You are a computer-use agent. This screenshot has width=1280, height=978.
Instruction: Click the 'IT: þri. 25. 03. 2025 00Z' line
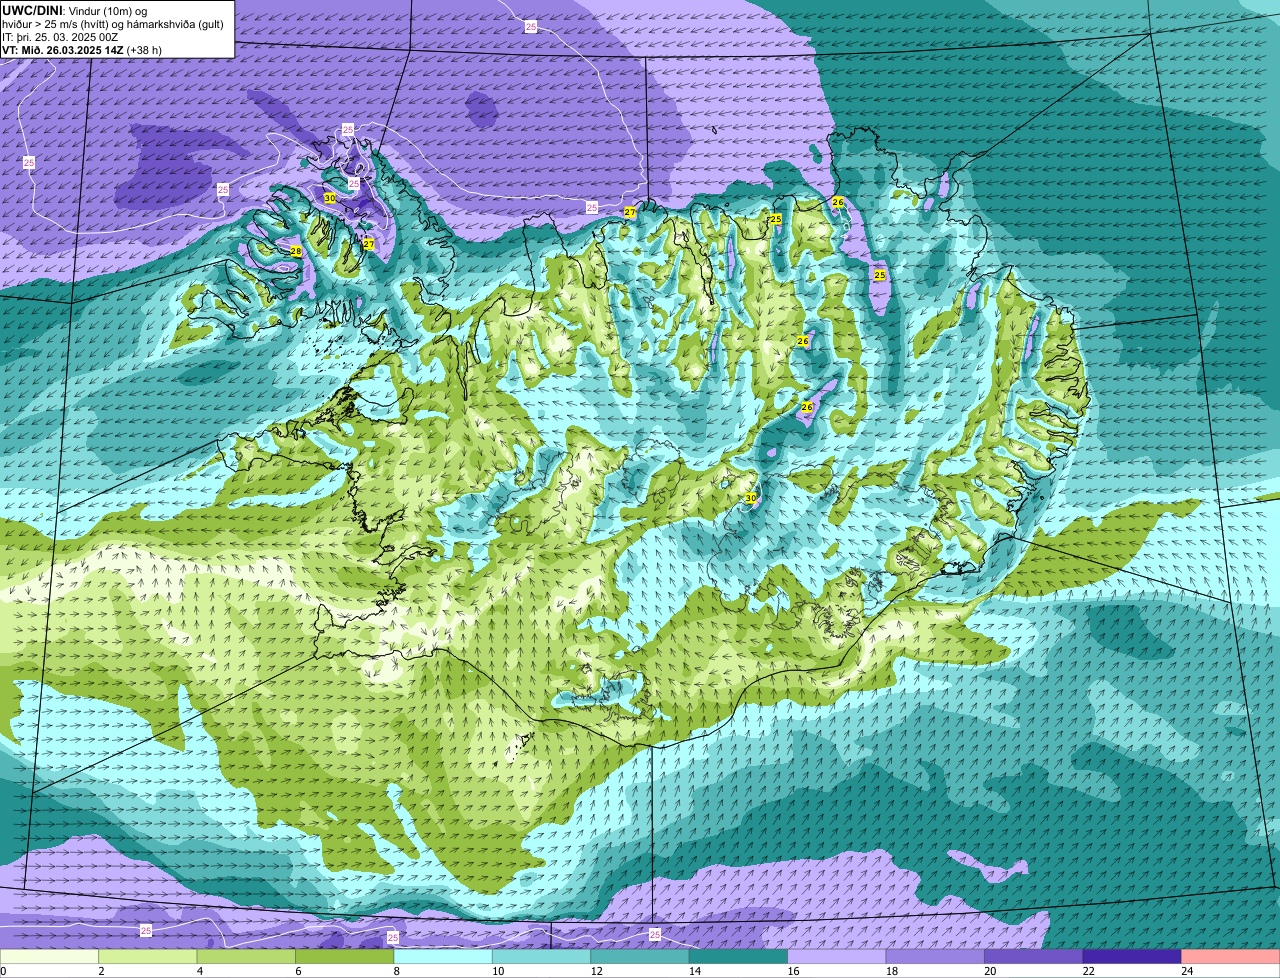61,37
